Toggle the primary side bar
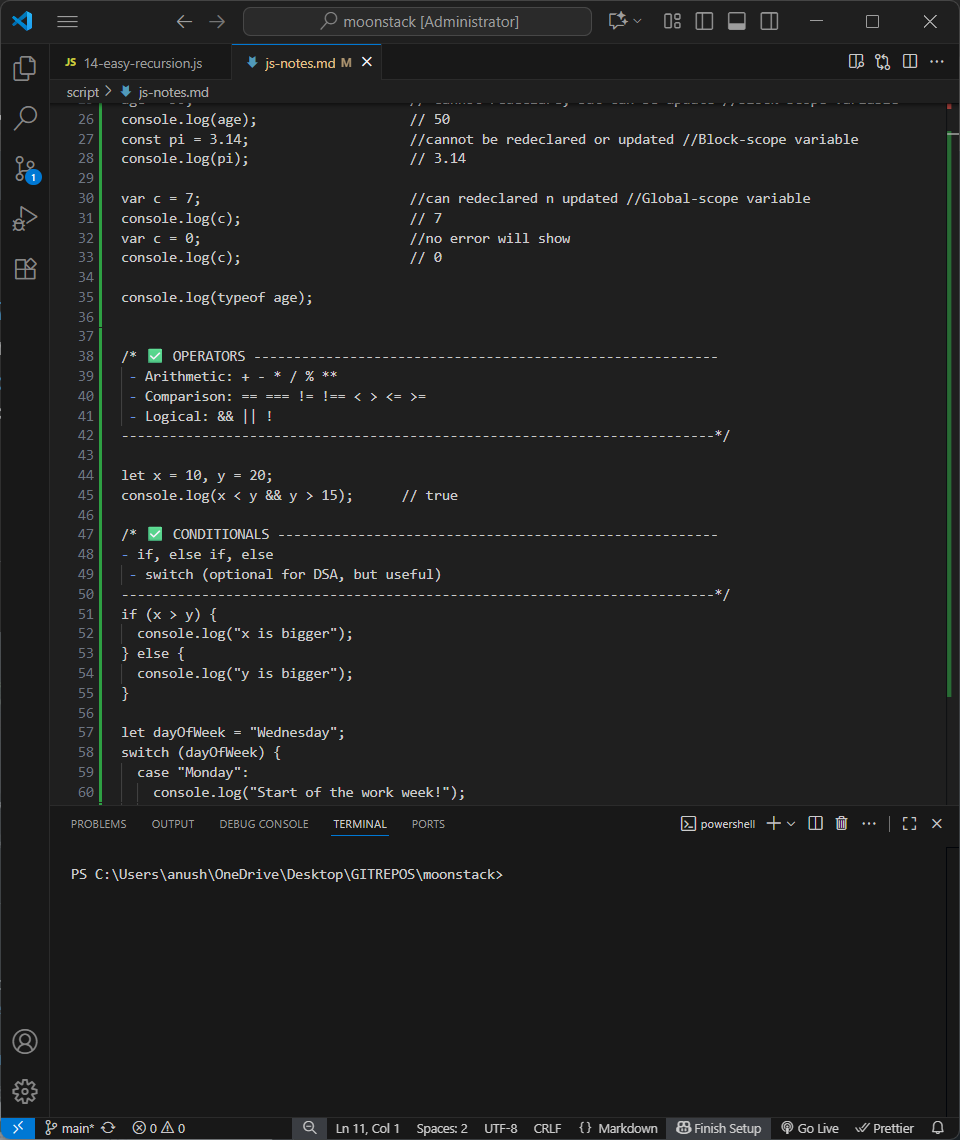Screen dimensions: 960x1140 (x=704, y=21)
